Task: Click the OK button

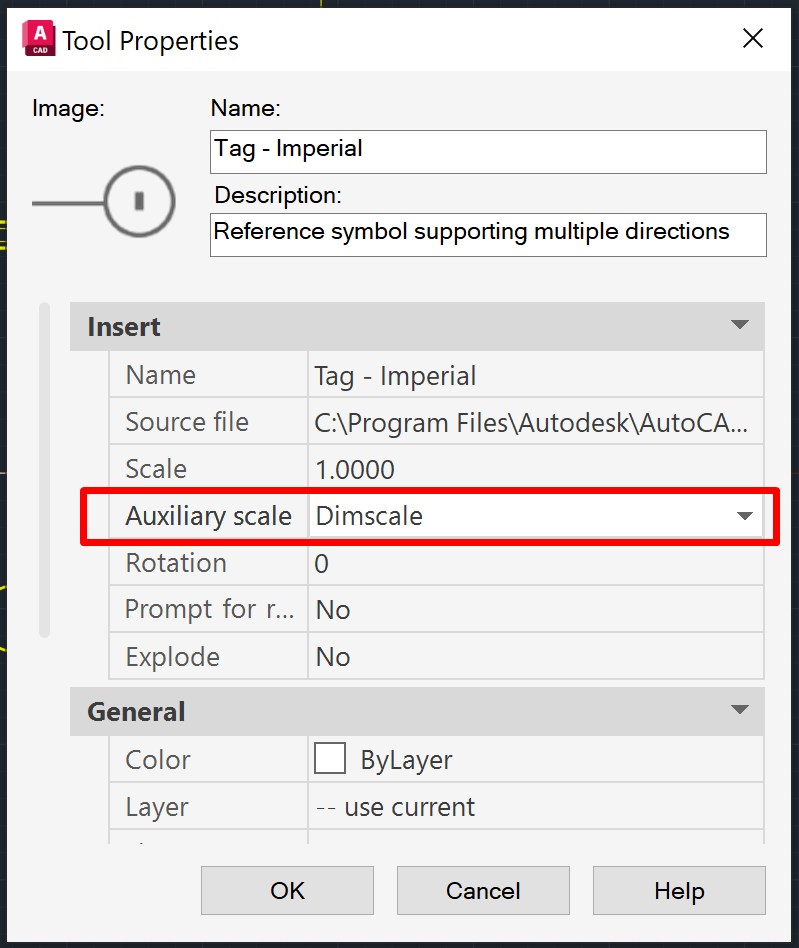Action: [287, 890]
